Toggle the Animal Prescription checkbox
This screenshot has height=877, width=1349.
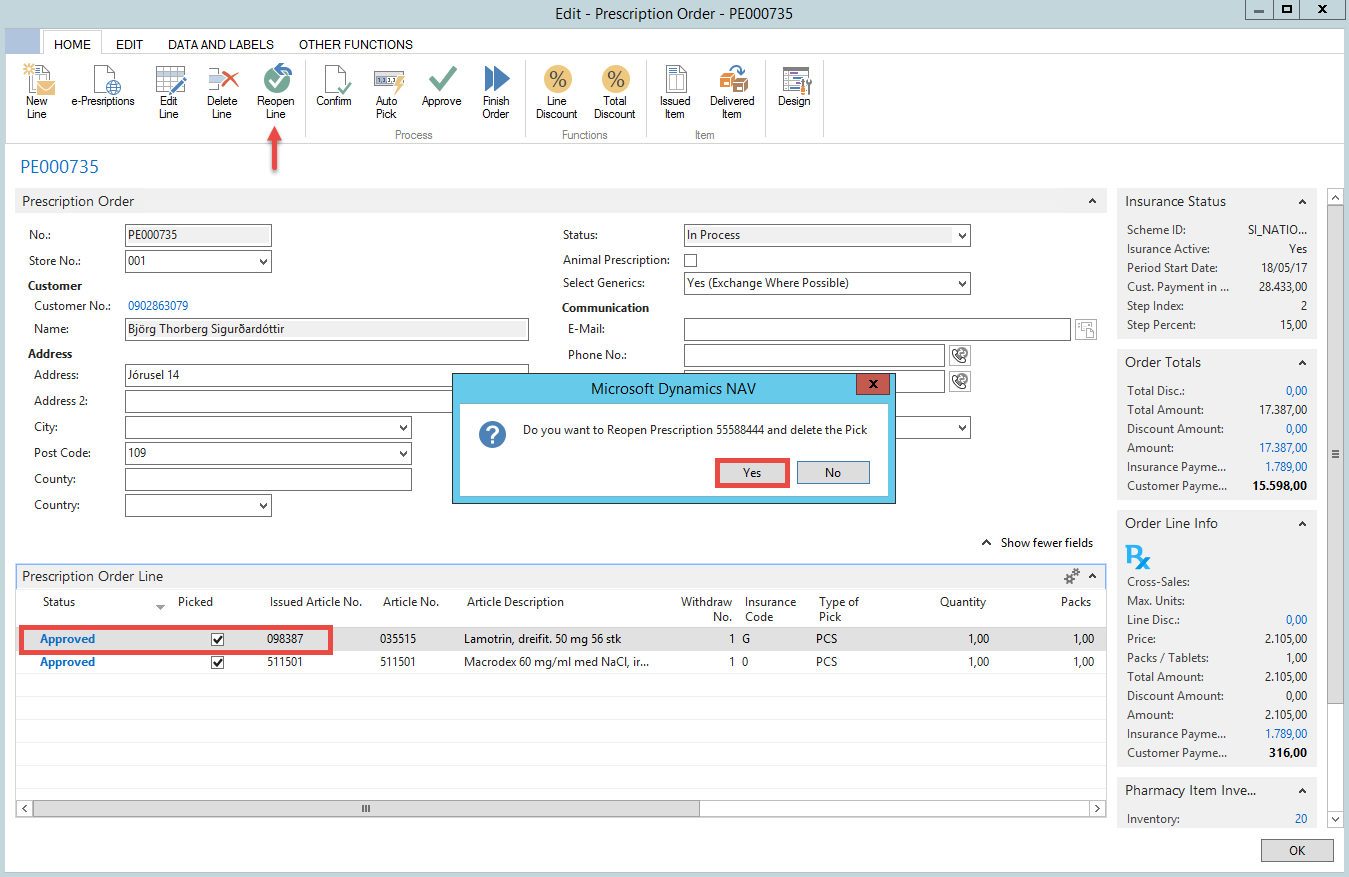pos(690,260)
